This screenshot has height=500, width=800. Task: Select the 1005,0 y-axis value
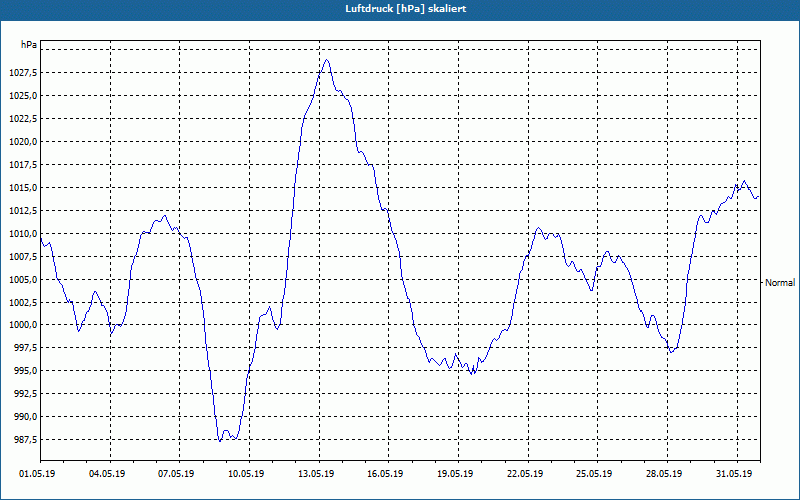[23, 280]
